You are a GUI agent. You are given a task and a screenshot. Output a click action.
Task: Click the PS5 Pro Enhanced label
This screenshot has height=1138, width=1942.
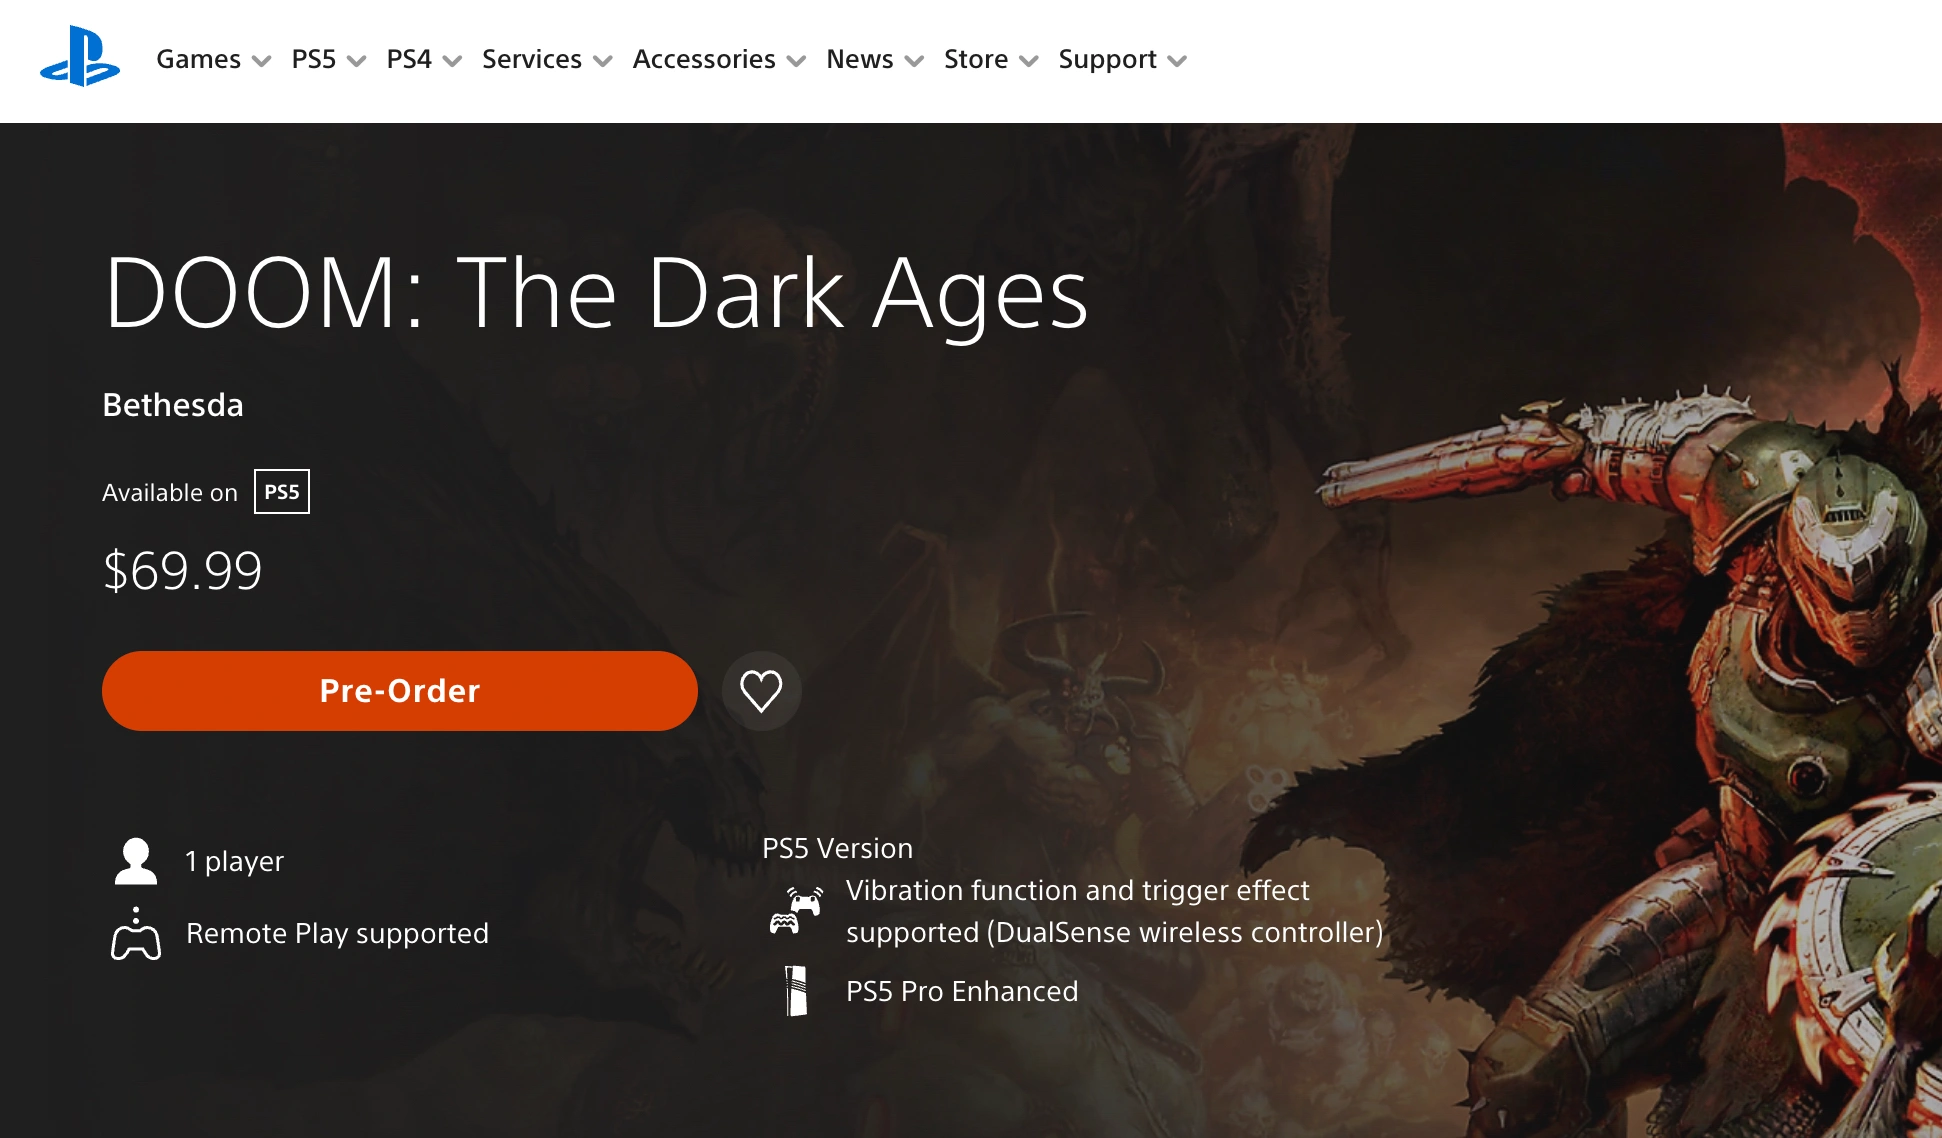[x=962, y=991]
